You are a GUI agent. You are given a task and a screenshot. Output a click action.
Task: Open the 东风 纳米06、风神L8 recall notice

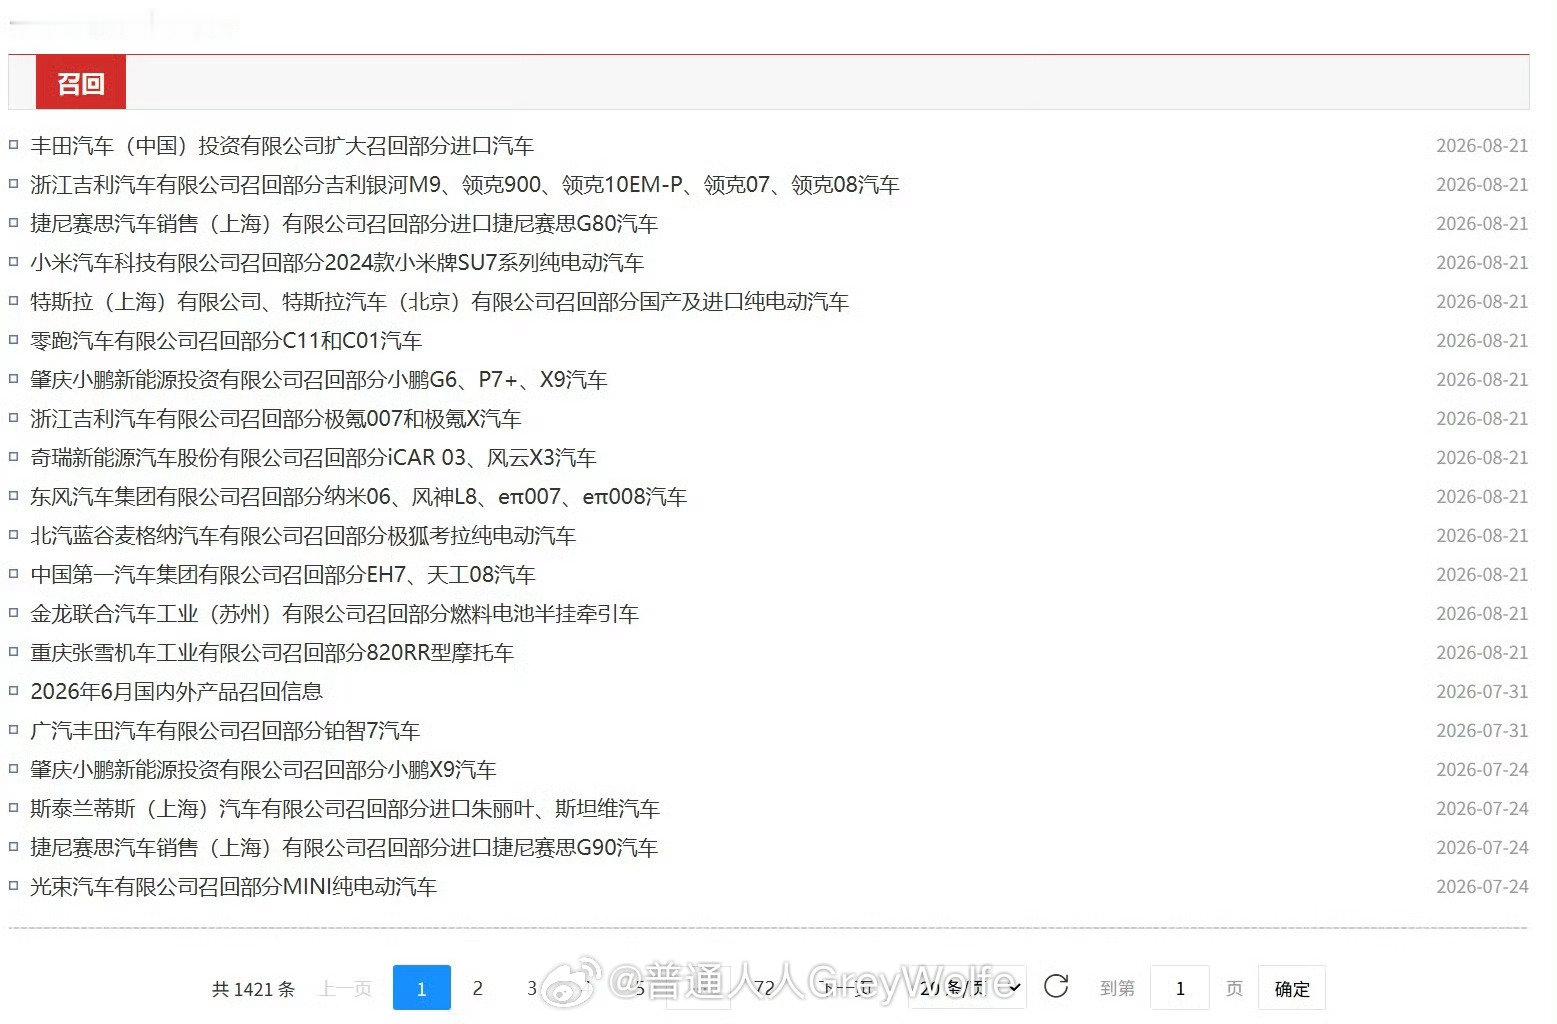(359, 497)
